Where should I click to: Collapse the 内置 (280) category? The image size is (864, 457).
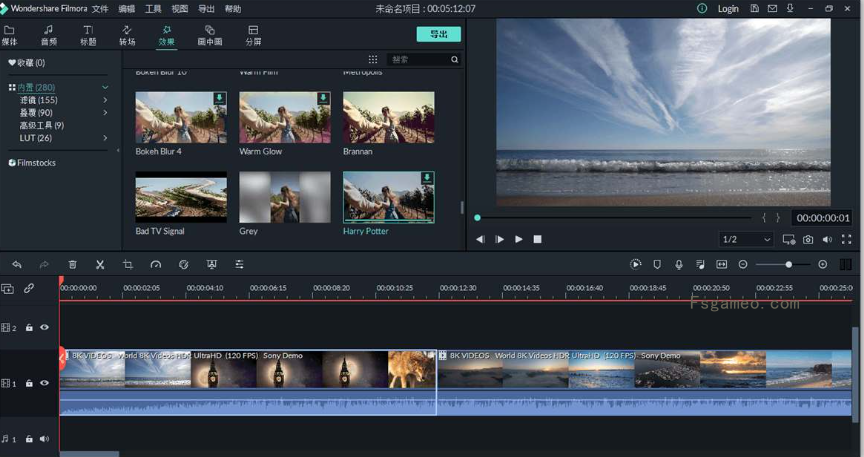click(105, 87)
